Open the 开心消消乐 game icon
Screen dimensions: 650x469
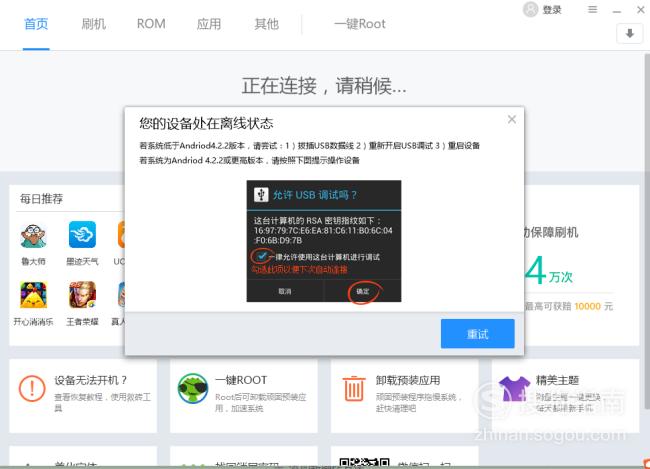click(x=34, y=295)
